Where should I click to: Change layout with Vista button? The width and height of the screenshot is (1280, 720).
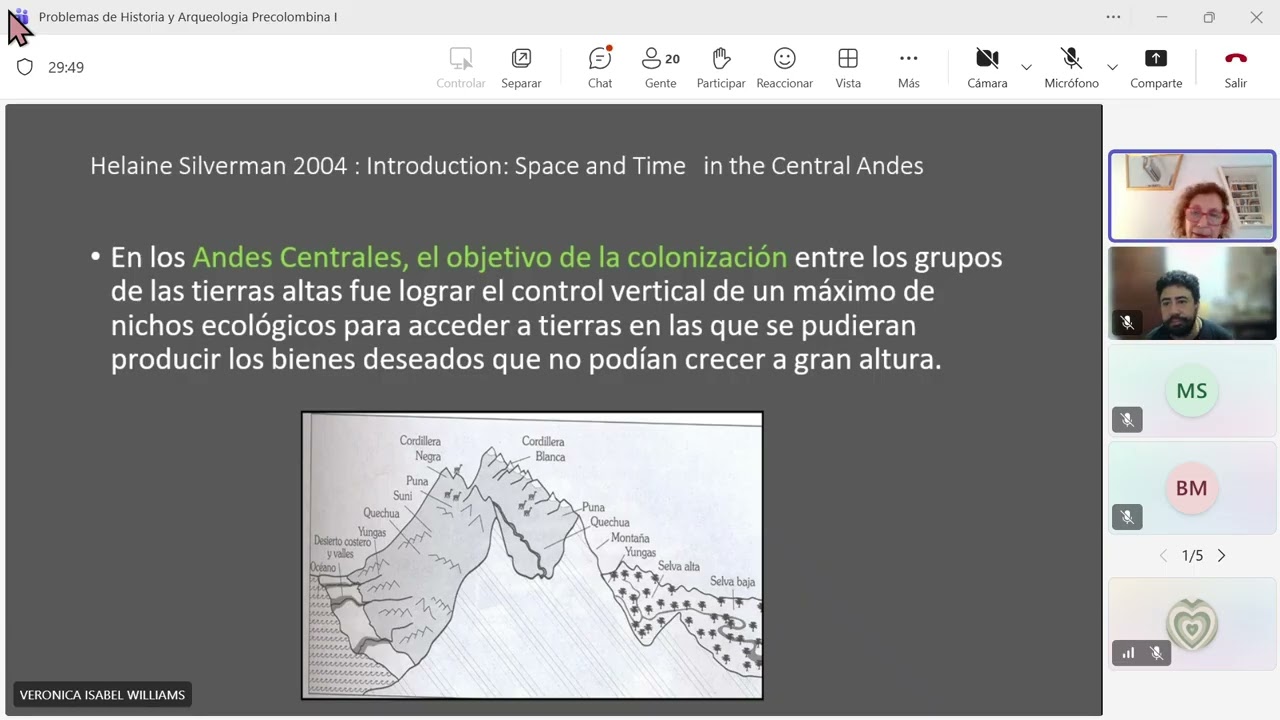pos(848,68)
